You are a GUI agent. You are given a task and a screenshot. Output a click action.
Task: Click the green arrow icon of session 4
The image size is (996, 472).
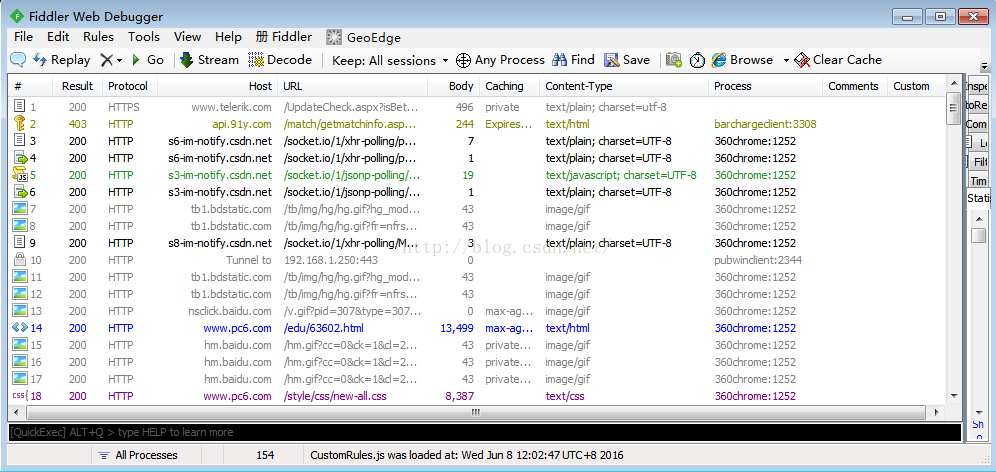[20, 158]
